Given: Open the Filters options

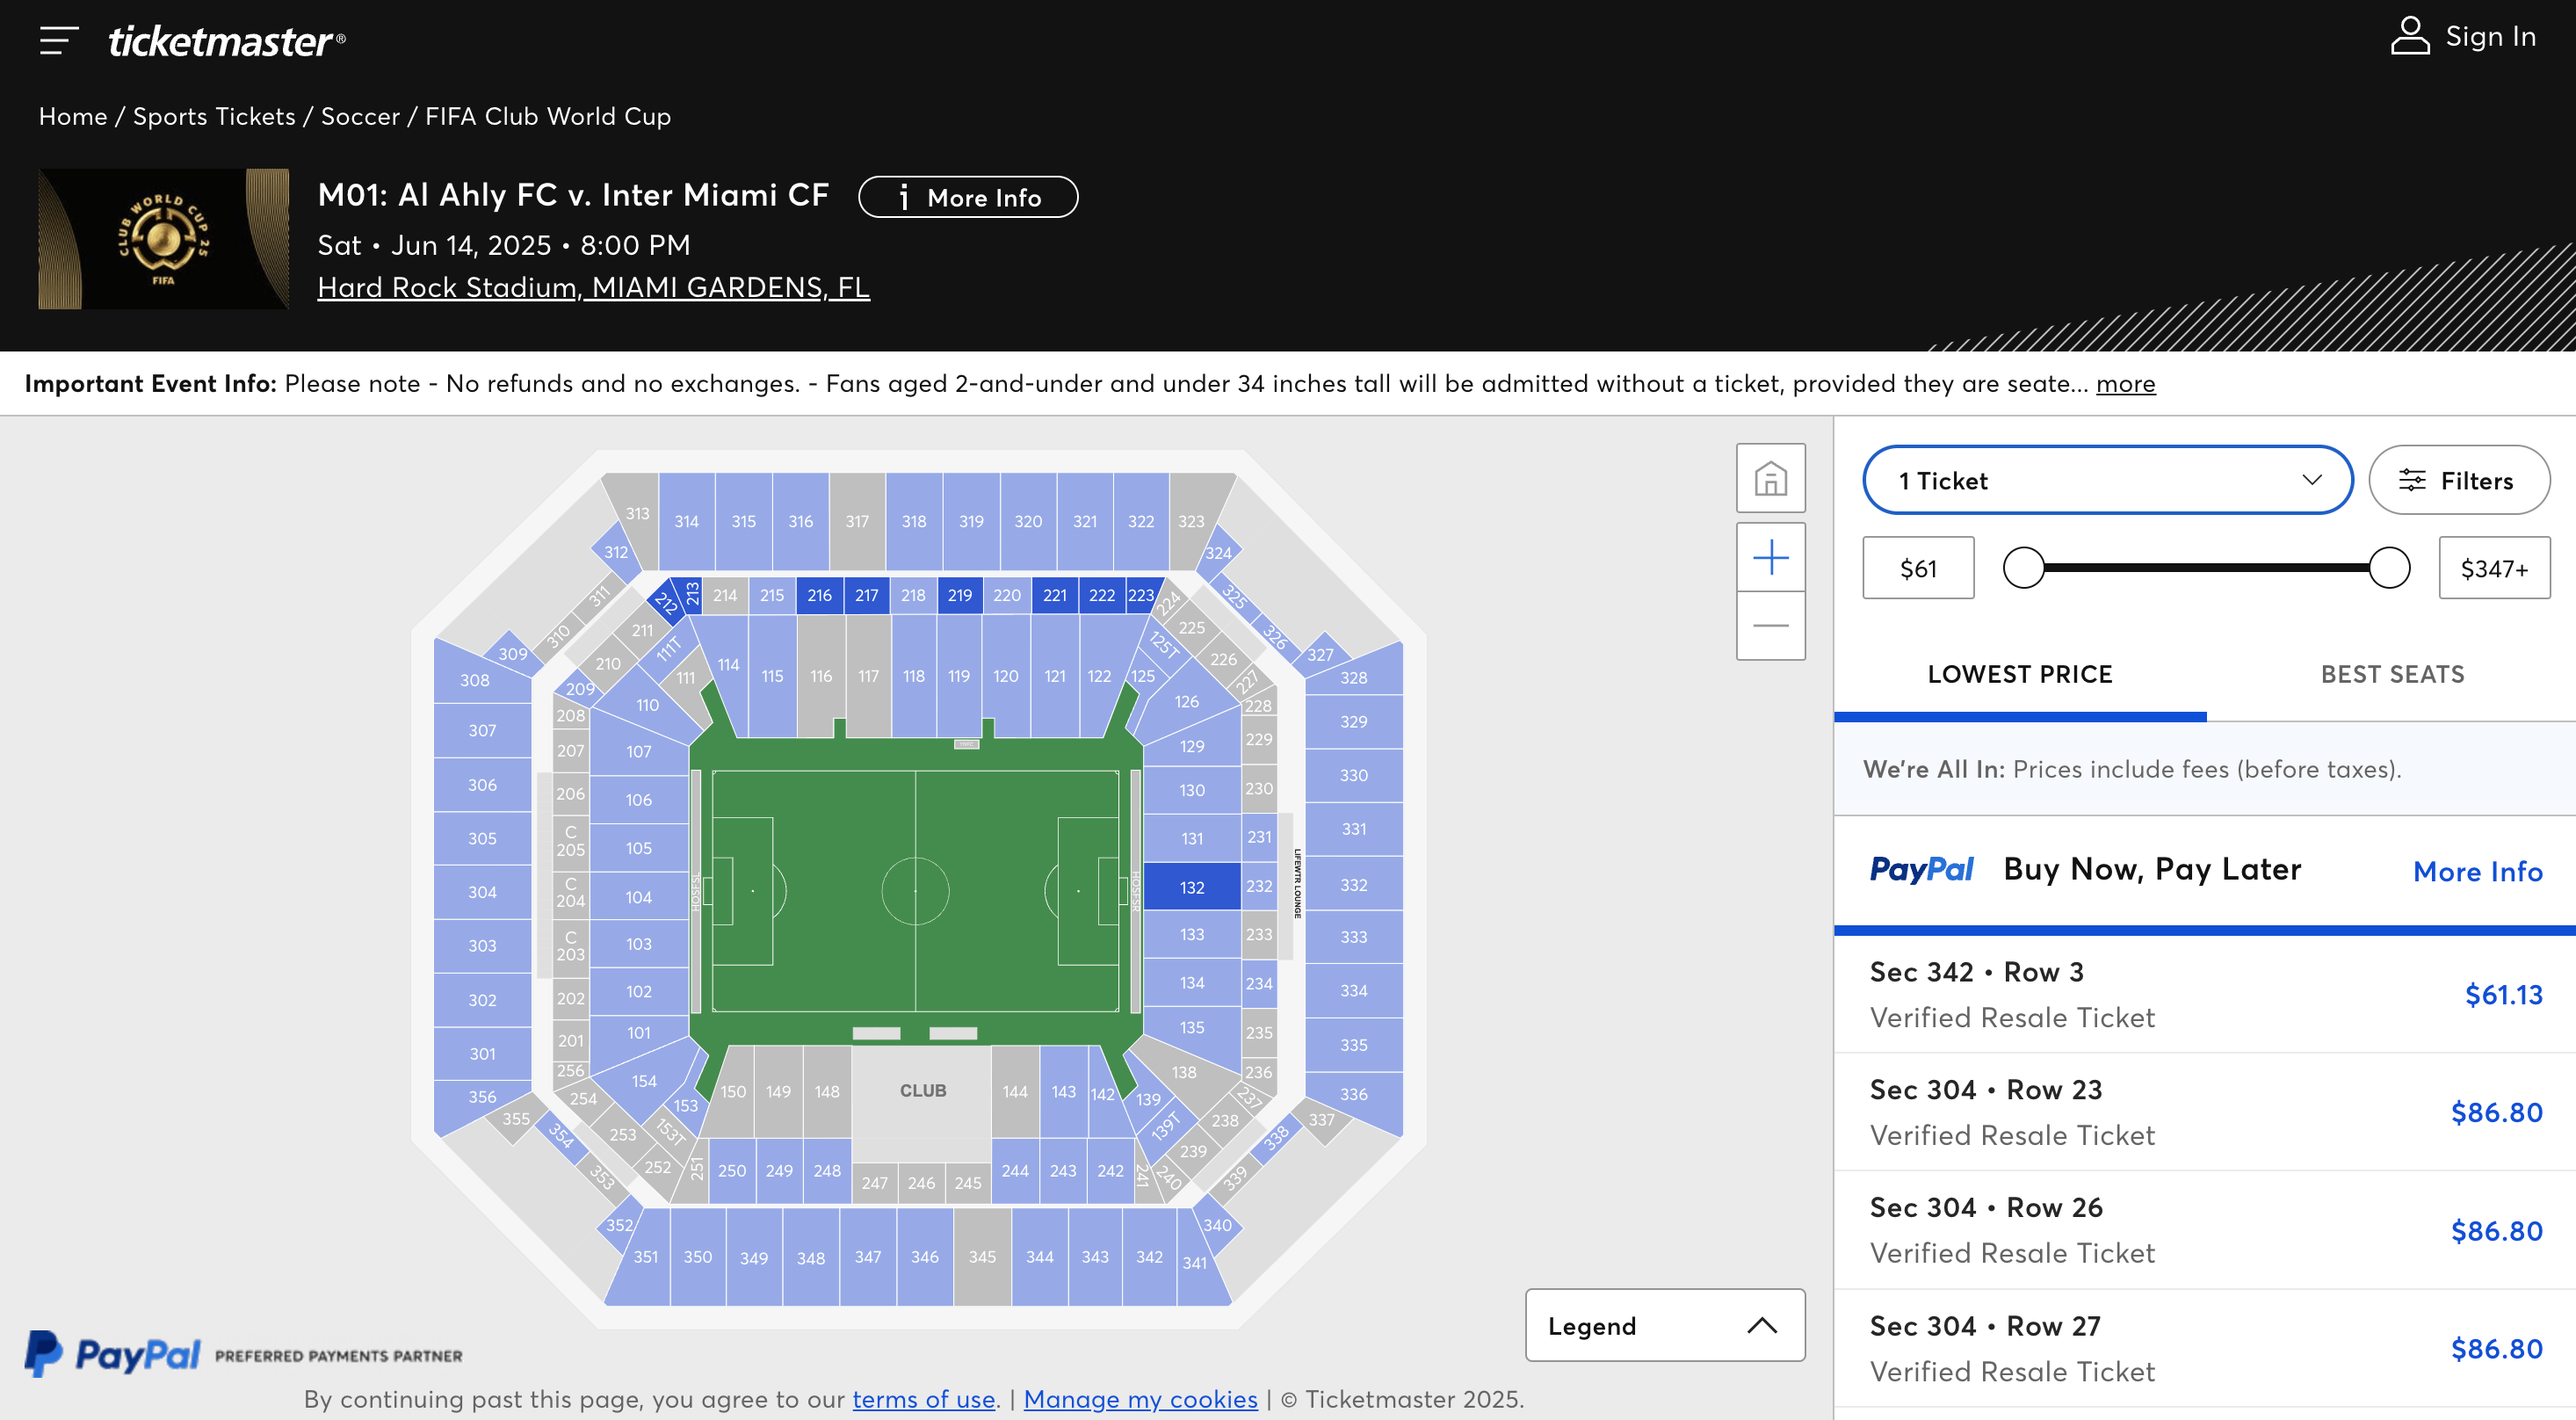Looking at the screenshot, I should pos(2457,480).
